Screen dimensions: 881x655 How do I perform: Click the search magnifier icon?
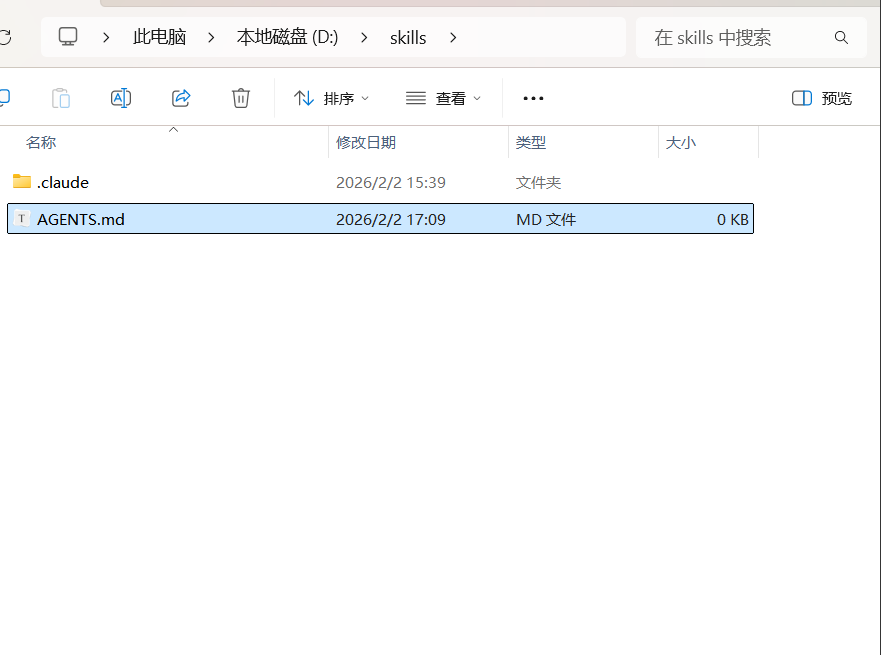point(841,38)
